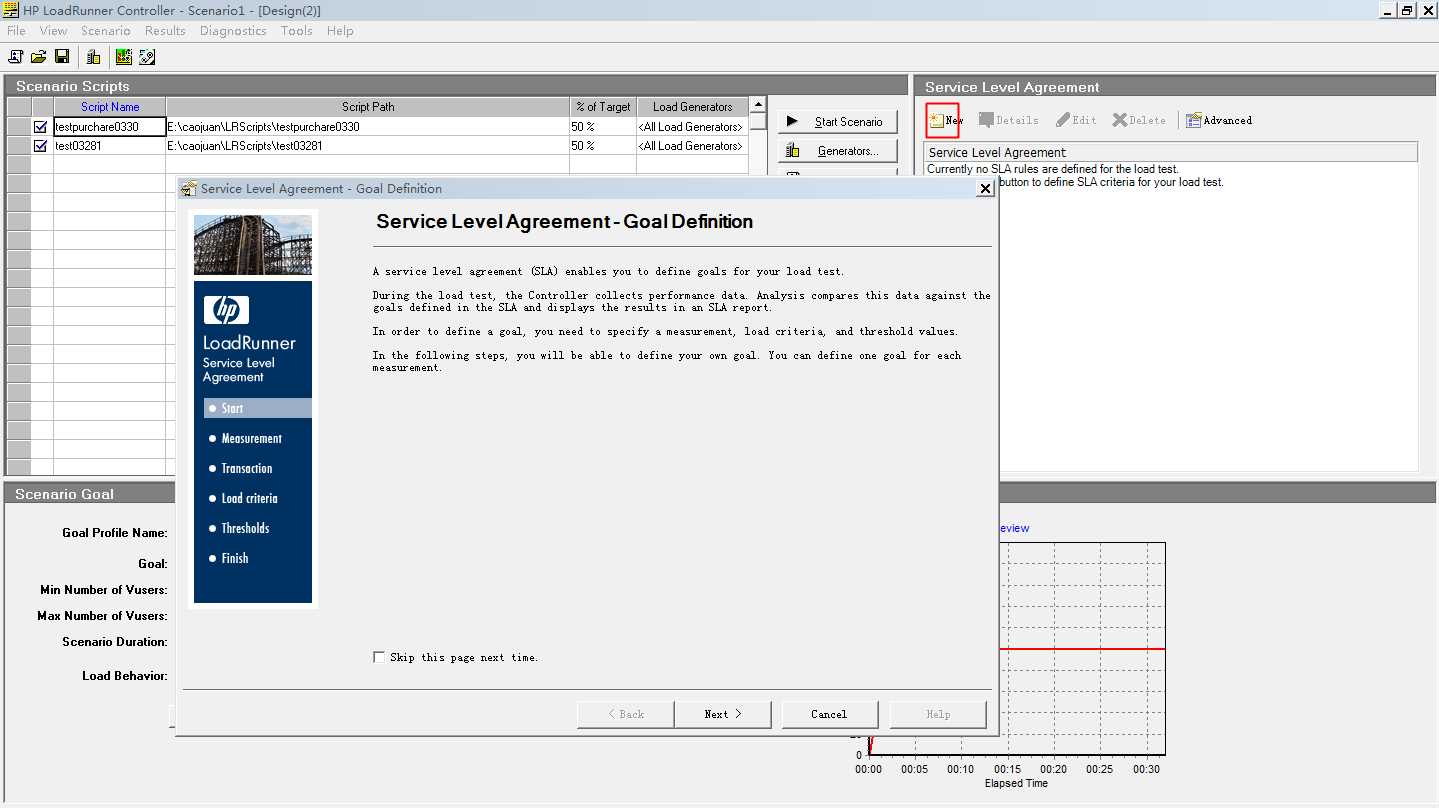Click the Delete X icon in SLA toolbar
This screenshot has width=1439, height=808.
point(1120,120)
